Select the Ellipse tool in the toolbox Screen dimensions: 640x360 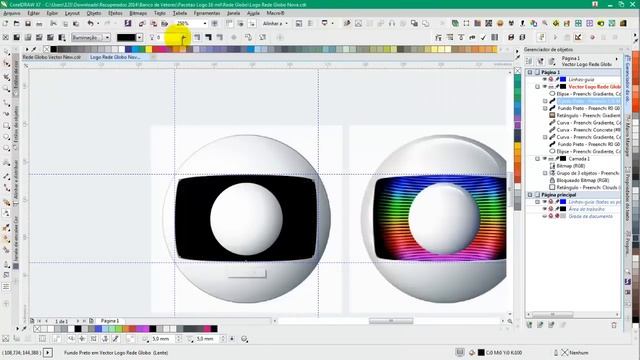(x=7, y=137)
